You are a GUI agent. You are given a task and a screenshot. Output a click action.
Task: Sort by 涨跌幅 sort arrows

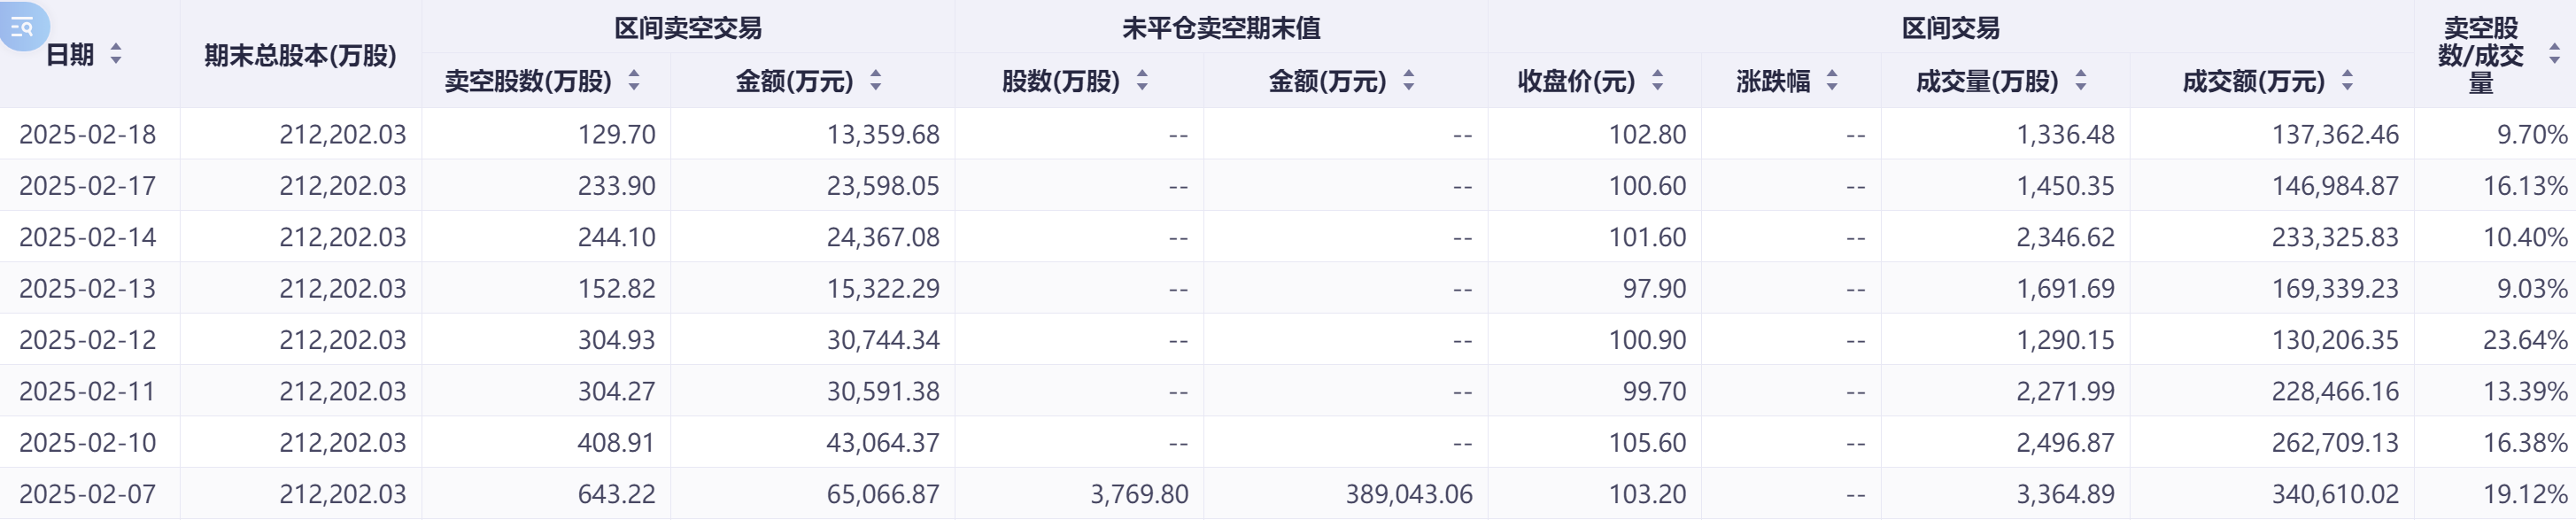[x=1832, y=81]
